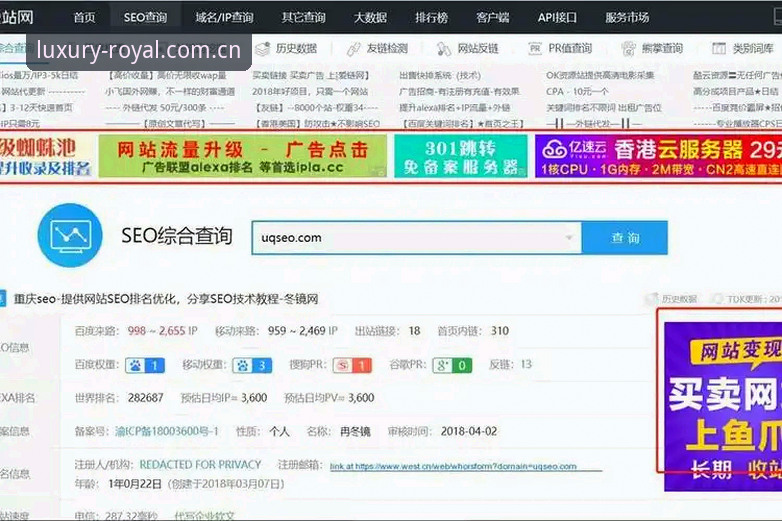Select the CPA - 10元一个 link

point(577,92)
